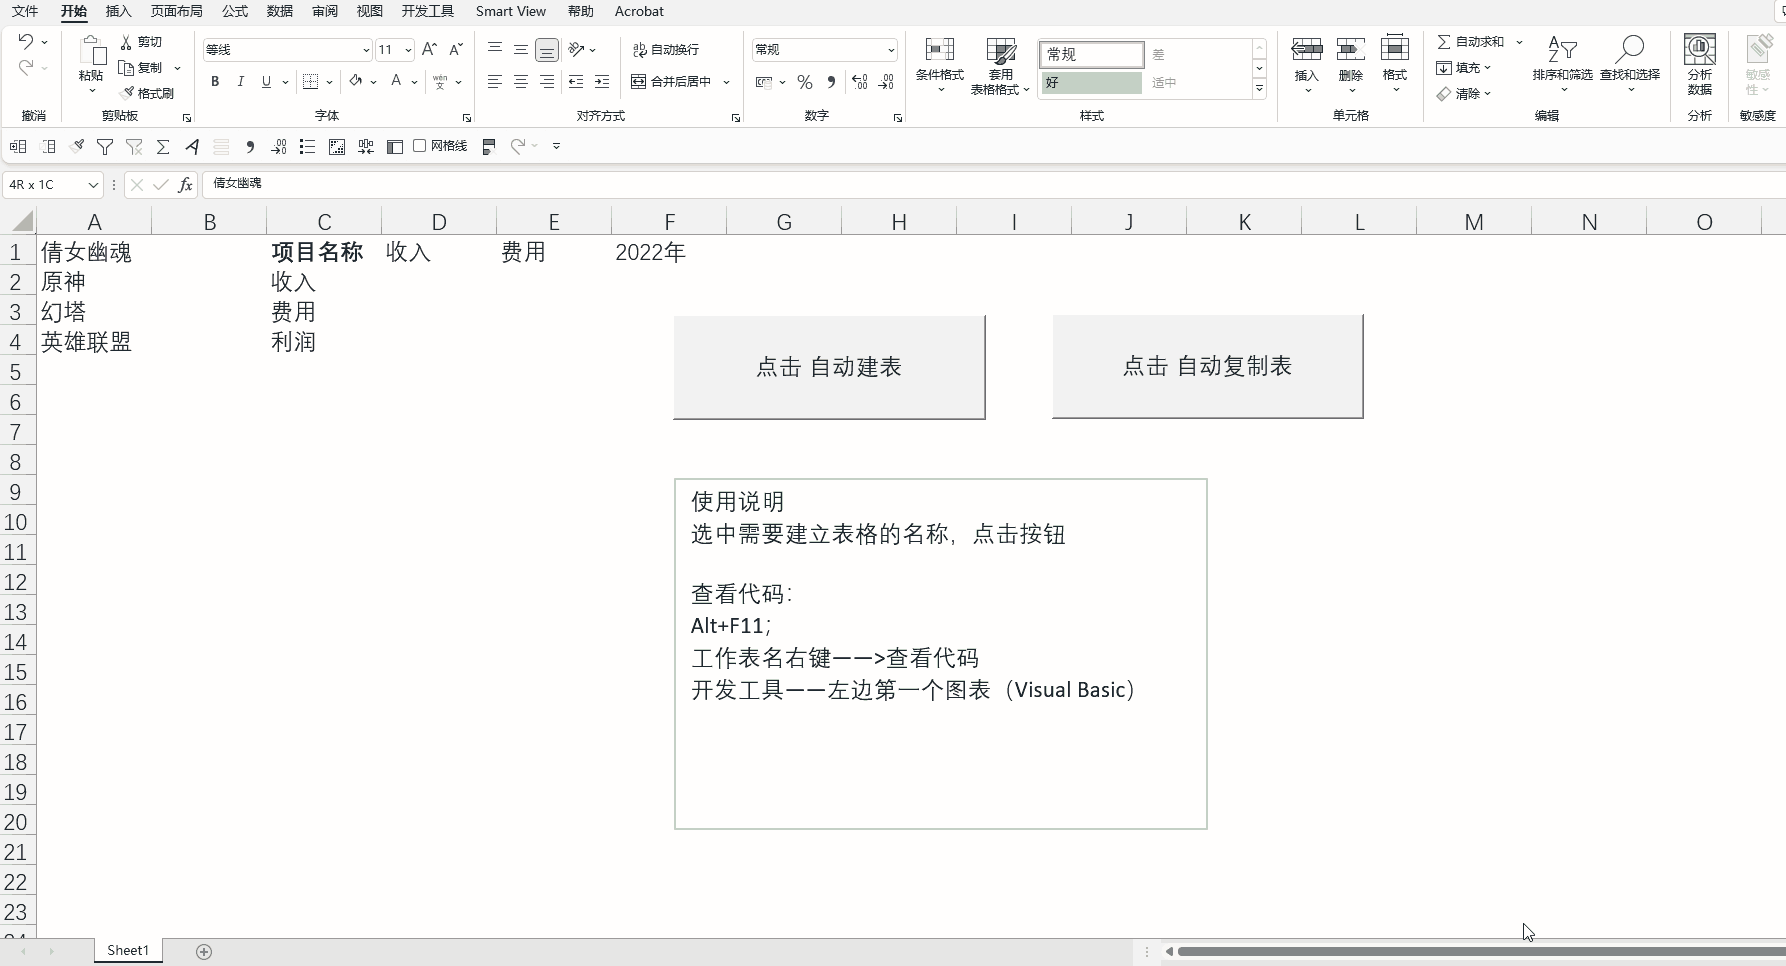Click the Sigma sum icon in quick access toolbar

coord(163,147)
